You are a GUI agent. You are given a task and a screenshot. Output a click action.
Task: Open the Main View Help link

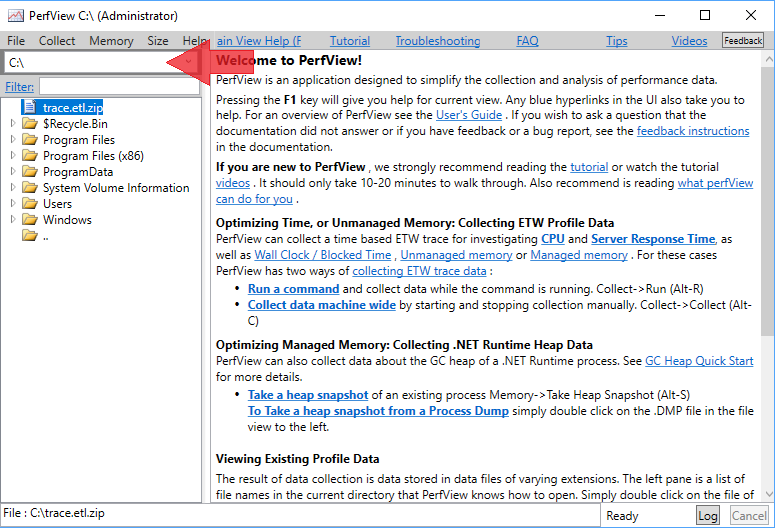pyautogui.click(x=259, y=41)
